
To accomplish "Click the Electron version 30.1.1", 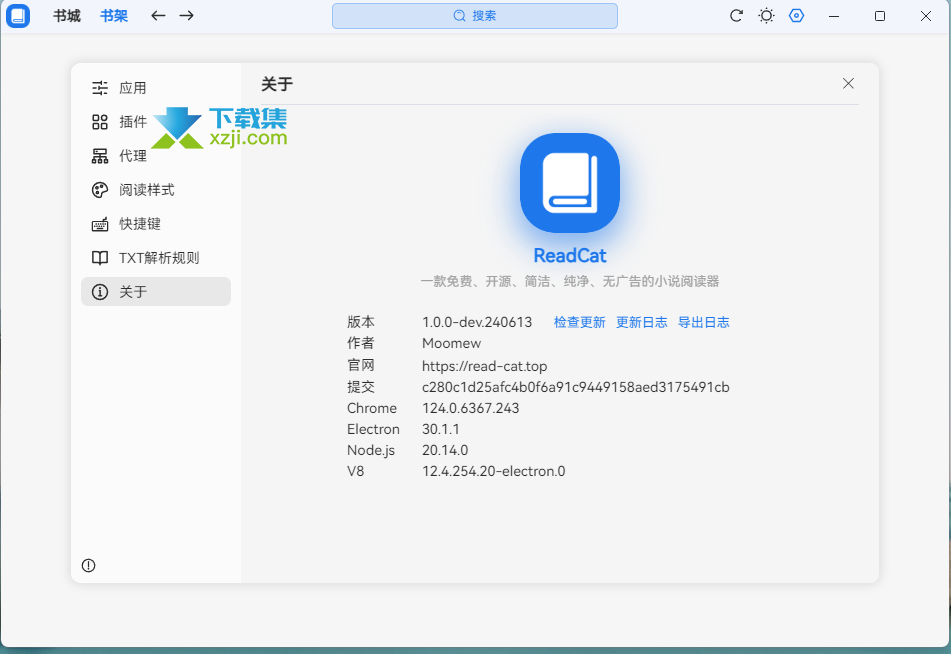I will tap(441, 430).
